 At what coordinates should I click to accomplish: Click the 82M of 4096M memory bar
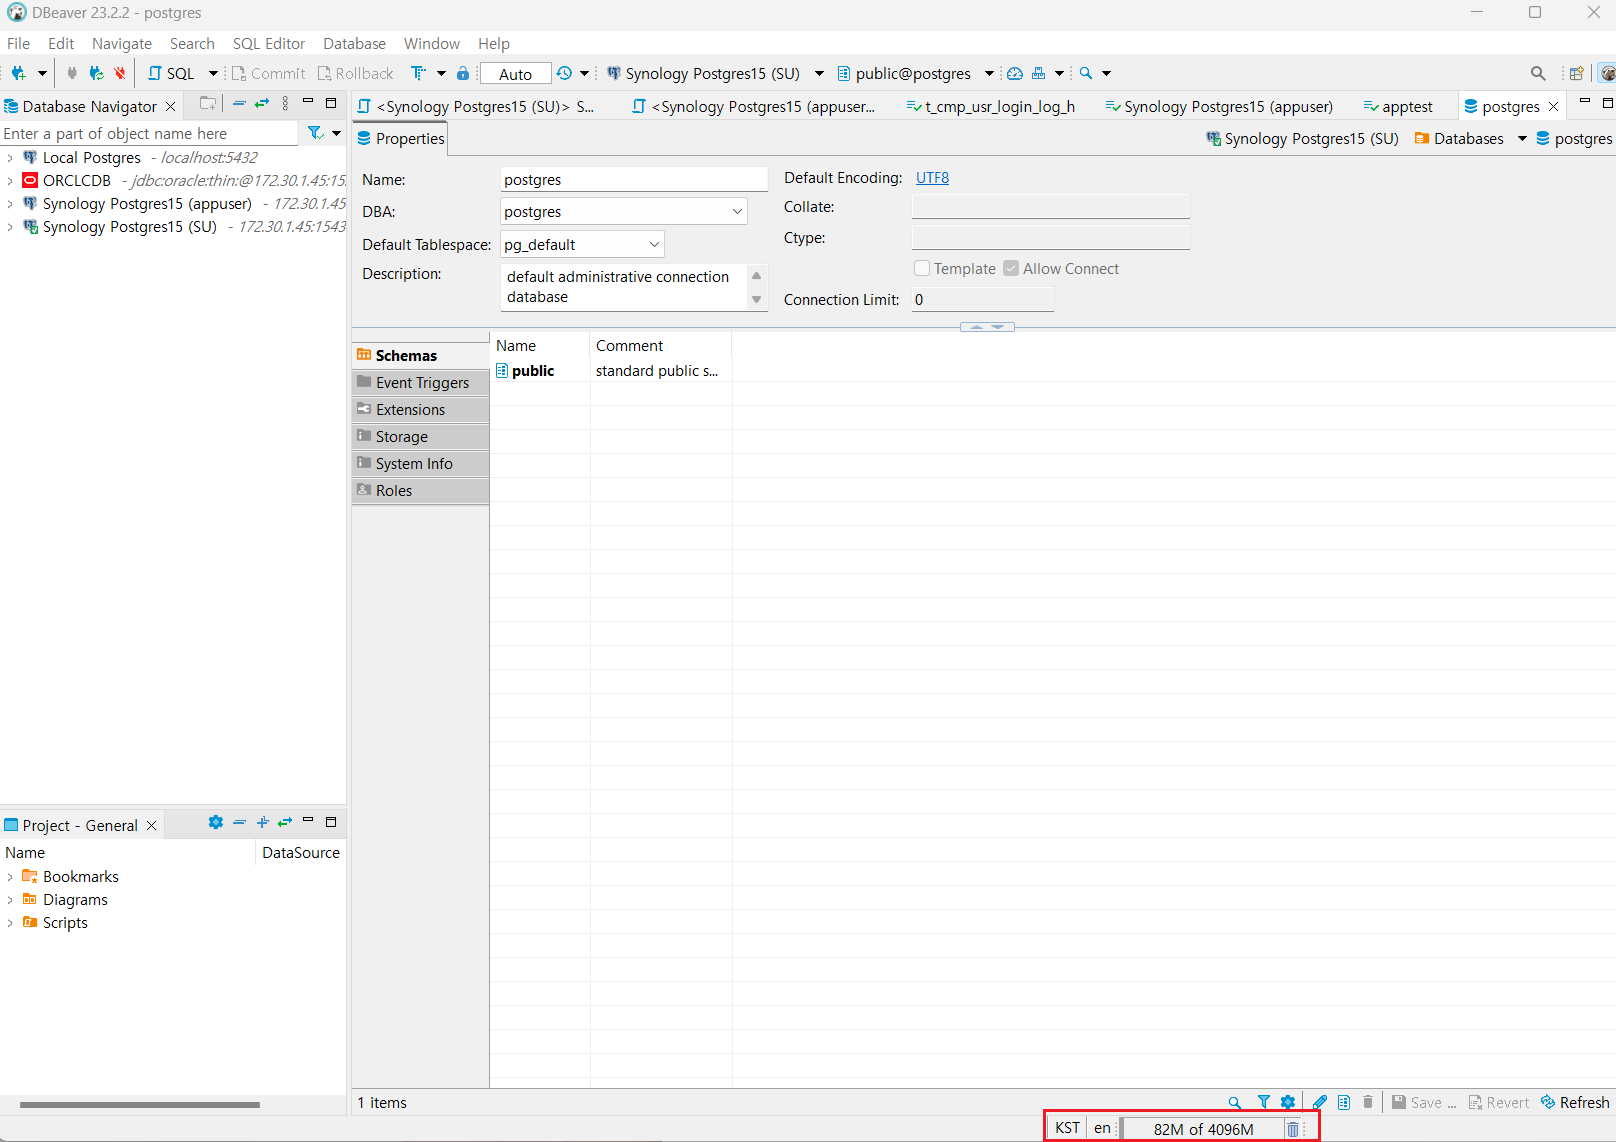point(1203,1129)
